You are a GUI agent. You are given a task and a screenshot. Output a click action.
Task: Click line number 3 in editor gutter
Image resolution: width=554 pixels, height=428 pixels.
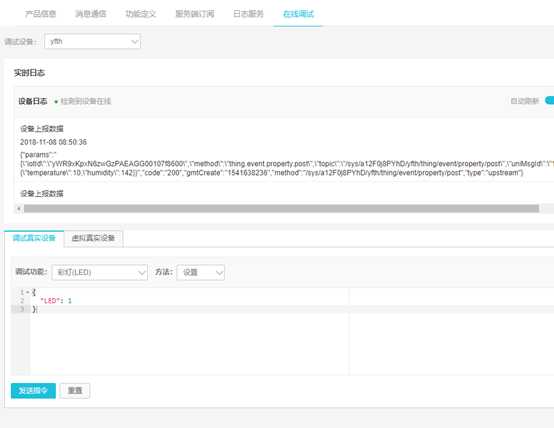[22, 309]
